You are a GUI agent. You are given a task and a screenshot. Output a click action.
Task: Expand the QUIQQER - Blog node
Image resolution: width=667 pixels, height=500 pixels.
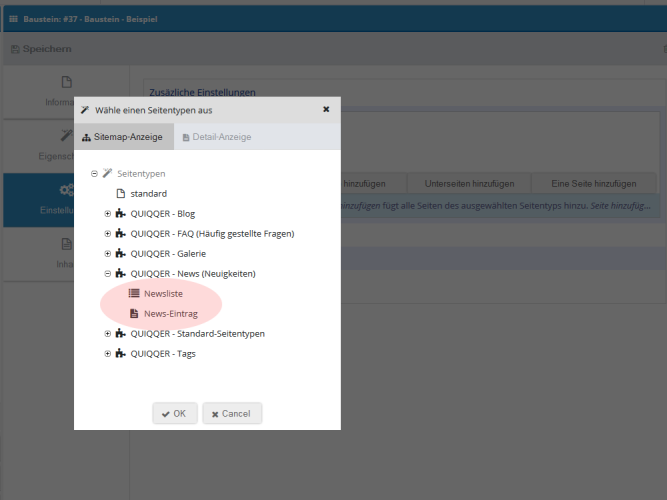[x=108, y=214]
